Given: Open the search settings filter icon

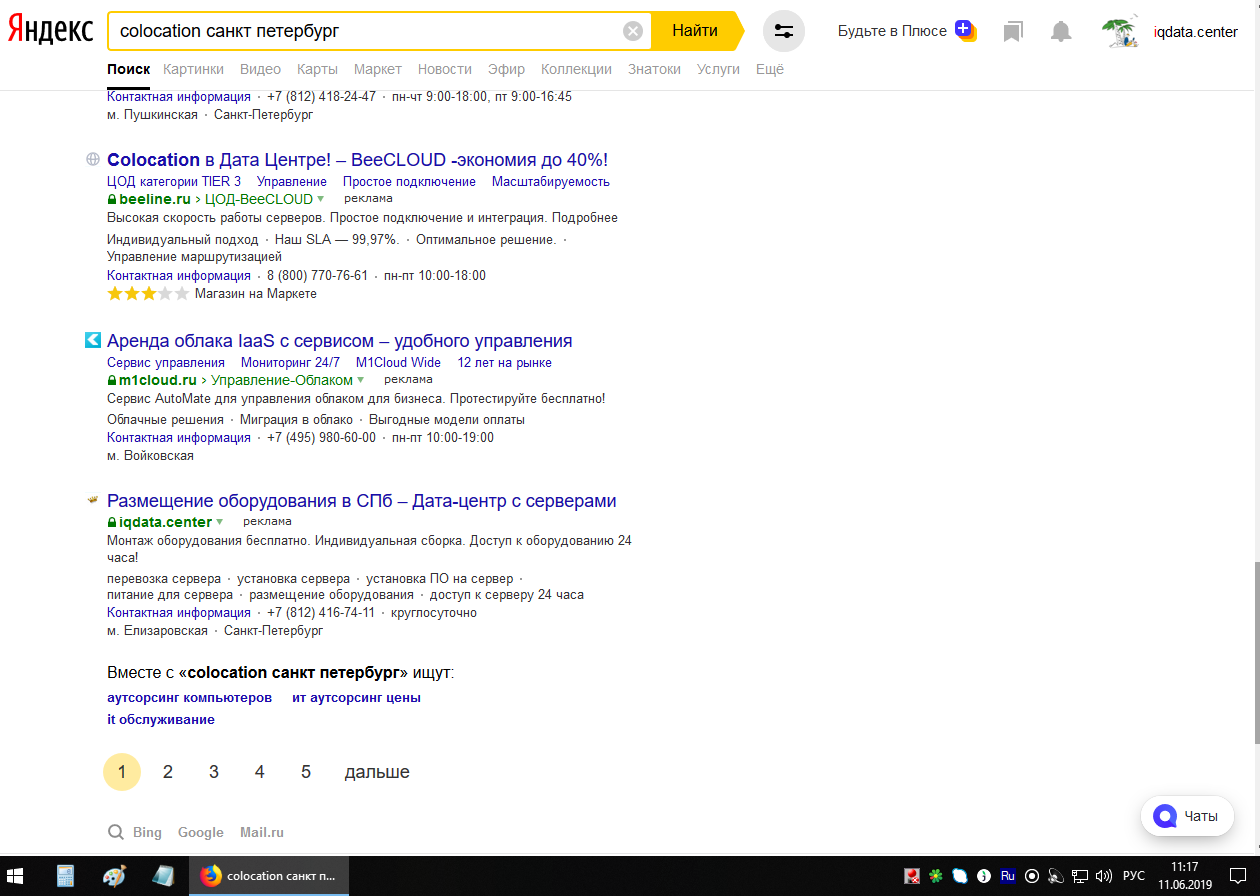Looking at the screenshot, I should [784, 31].
